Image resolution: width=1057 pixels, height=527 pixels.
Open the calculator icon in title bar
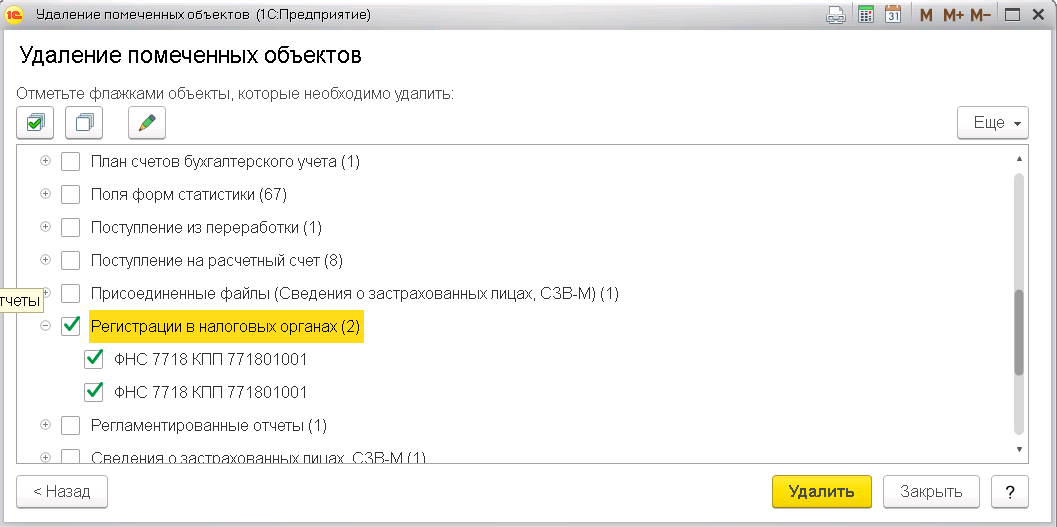(x=867, y=15)
